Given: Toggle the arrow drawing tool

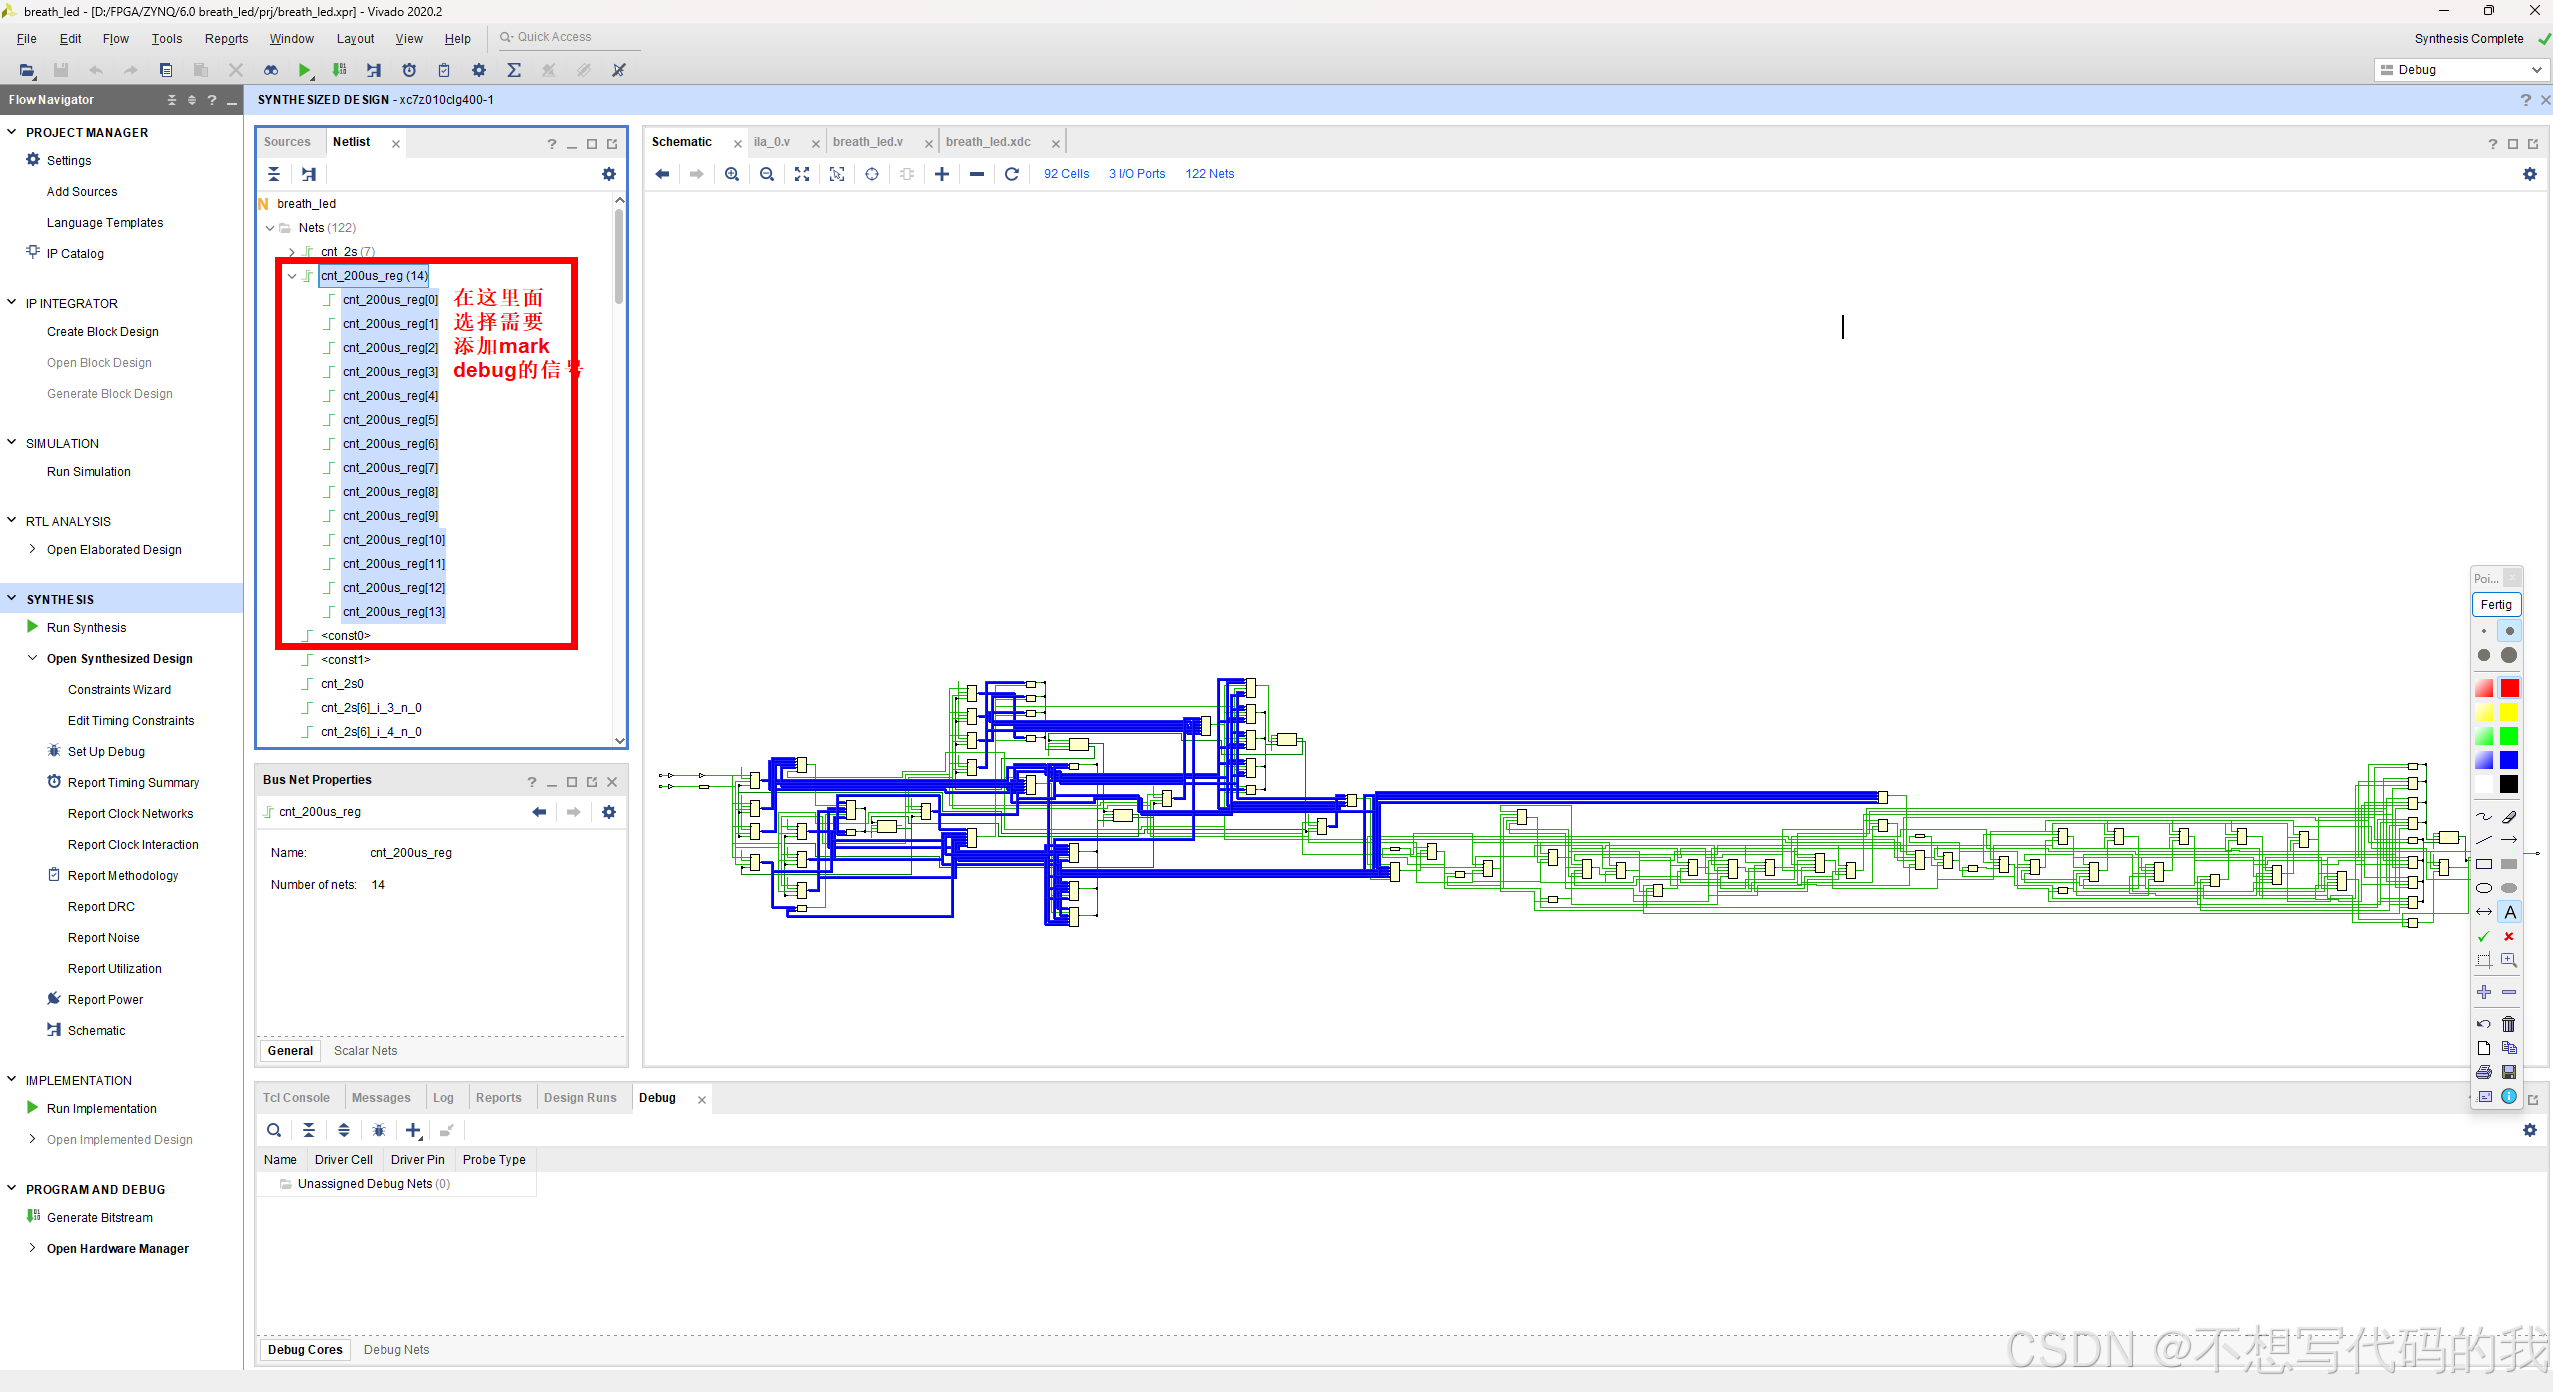Looking at the screenshot, I should click(x=2509, y=840).
